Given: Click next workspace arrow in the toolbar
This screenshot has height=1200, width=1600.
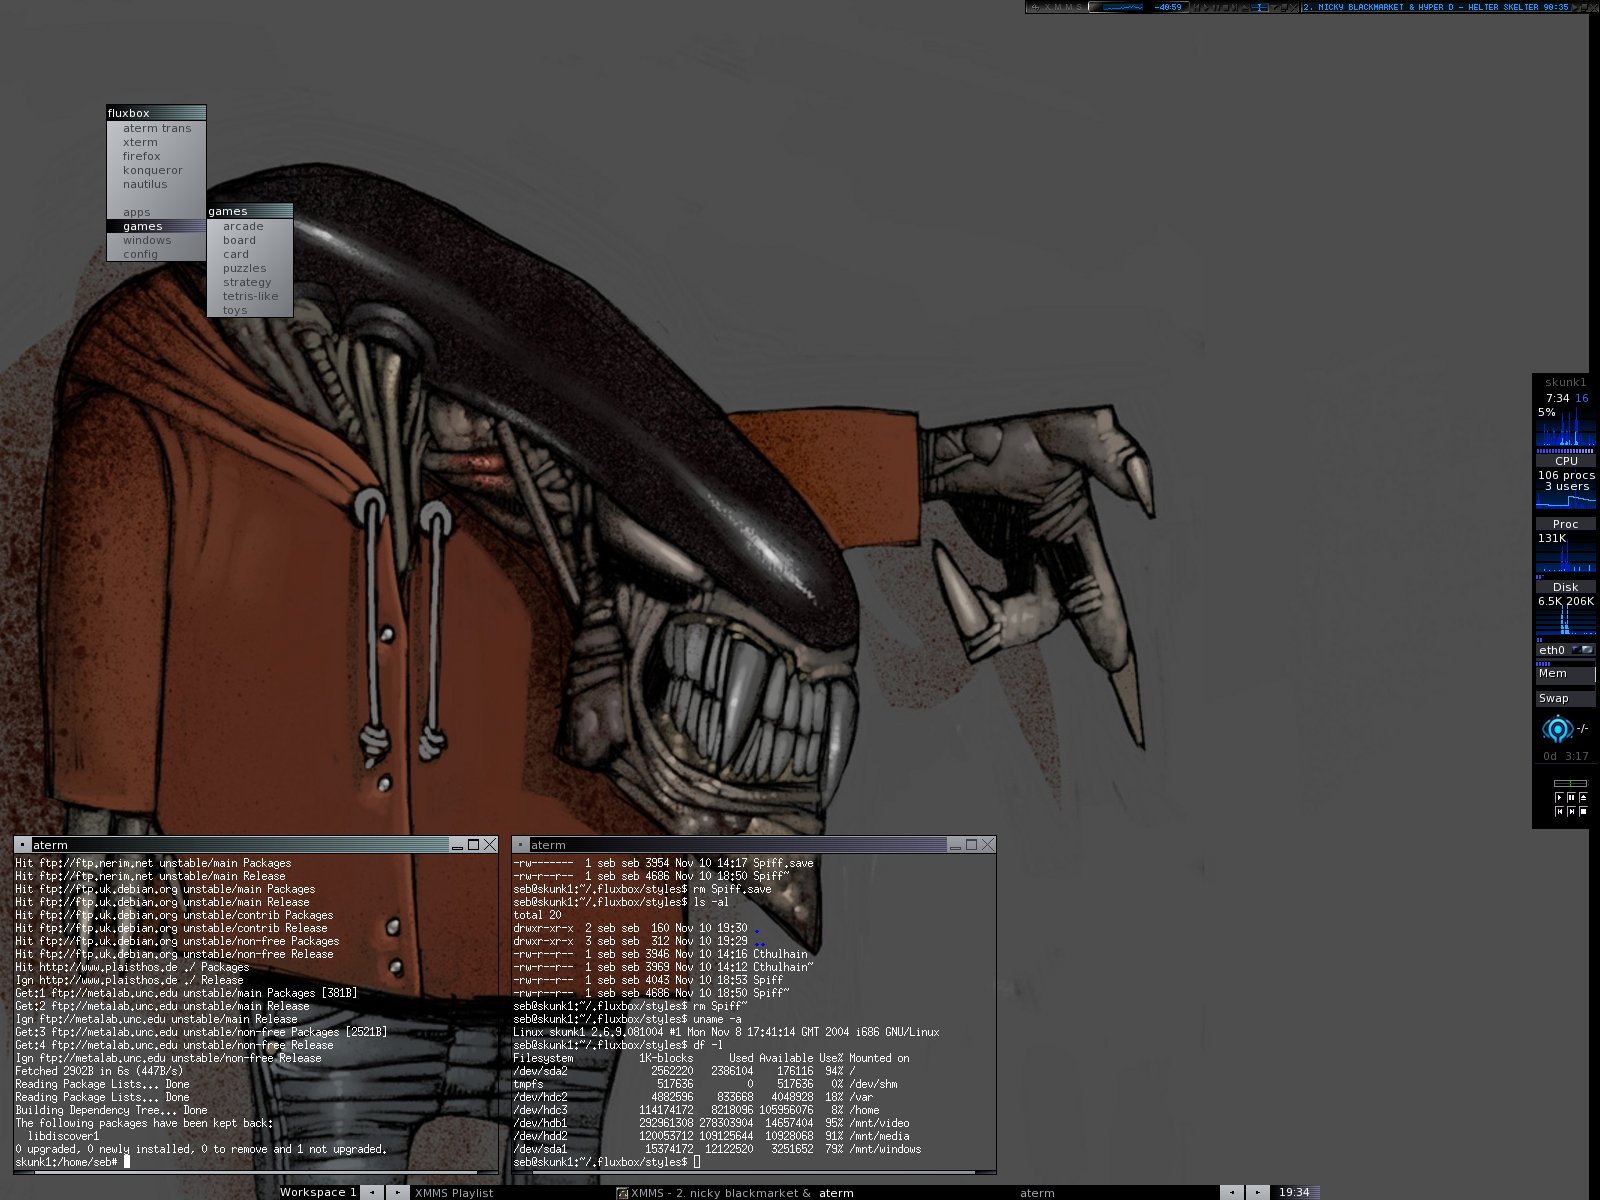Looking at the screenshot, I should (x=397, y=1192).
